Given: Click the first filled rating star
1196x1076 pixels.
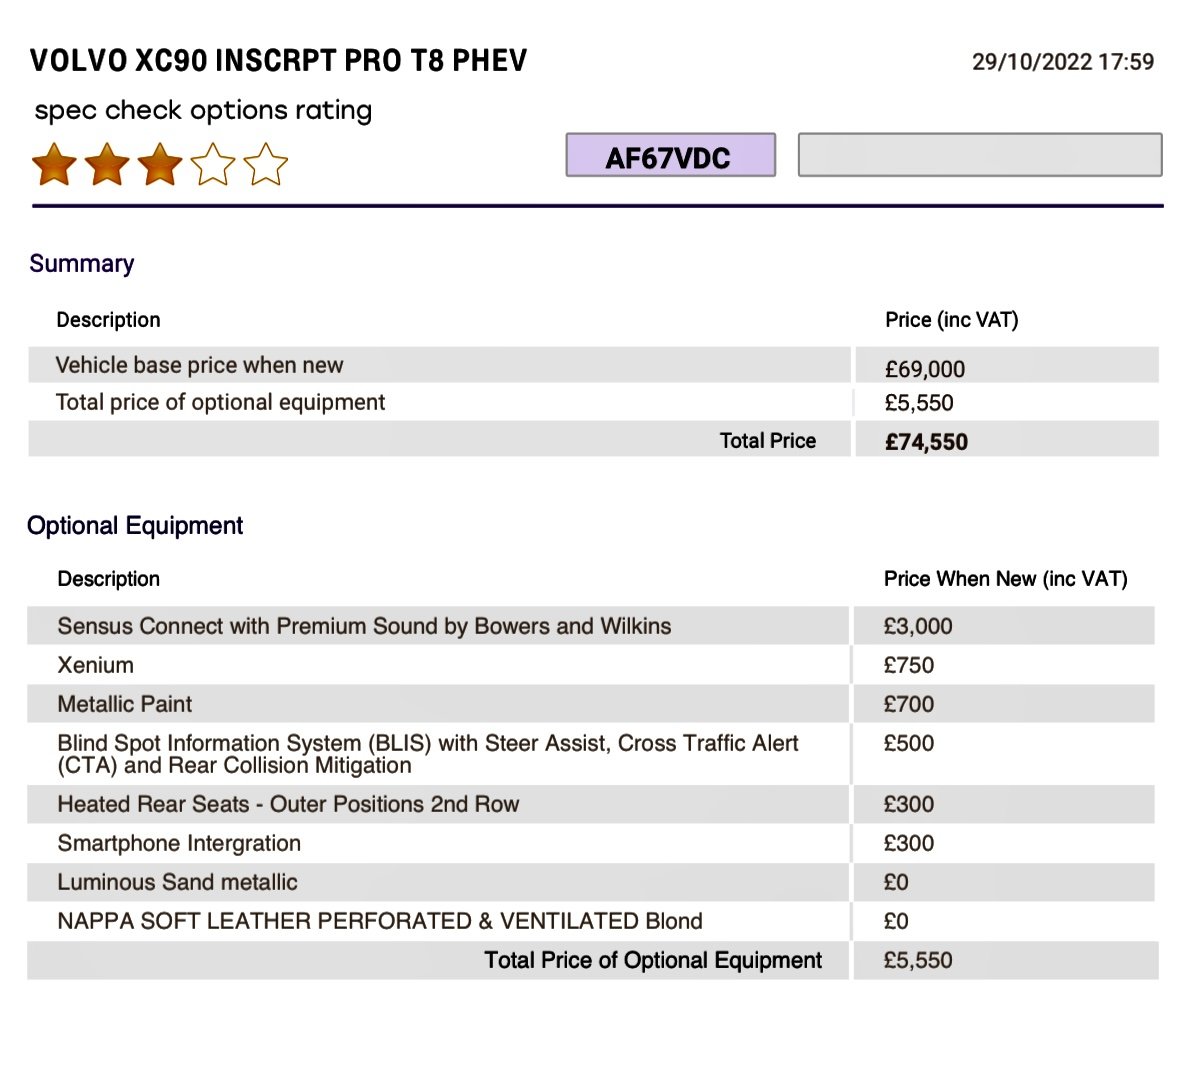Looking at the screenshot, I should click(54, 164).
